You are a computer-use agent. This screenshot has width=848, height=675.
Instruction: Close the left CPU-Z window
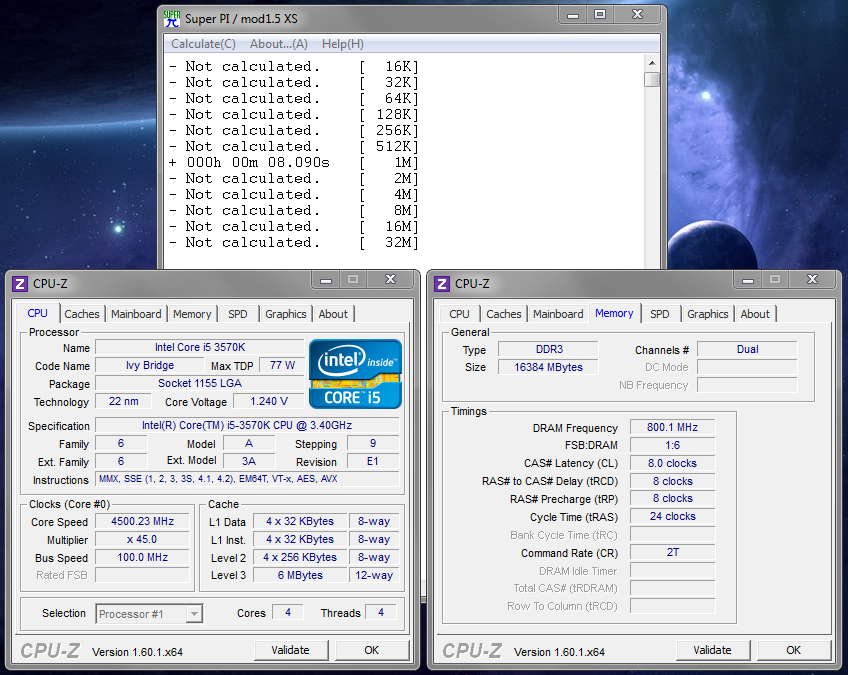click(390, 280)
